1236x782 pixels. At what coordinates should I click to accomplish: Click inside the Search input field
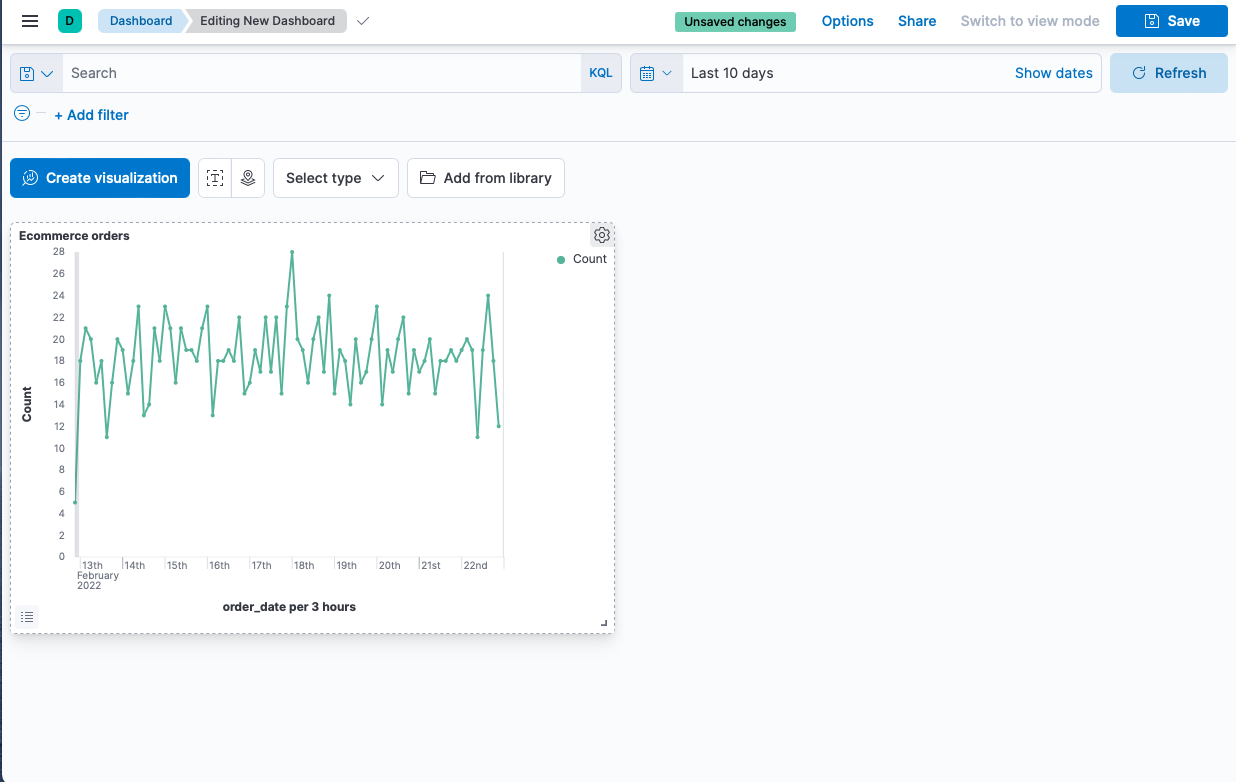click(200, 72)
